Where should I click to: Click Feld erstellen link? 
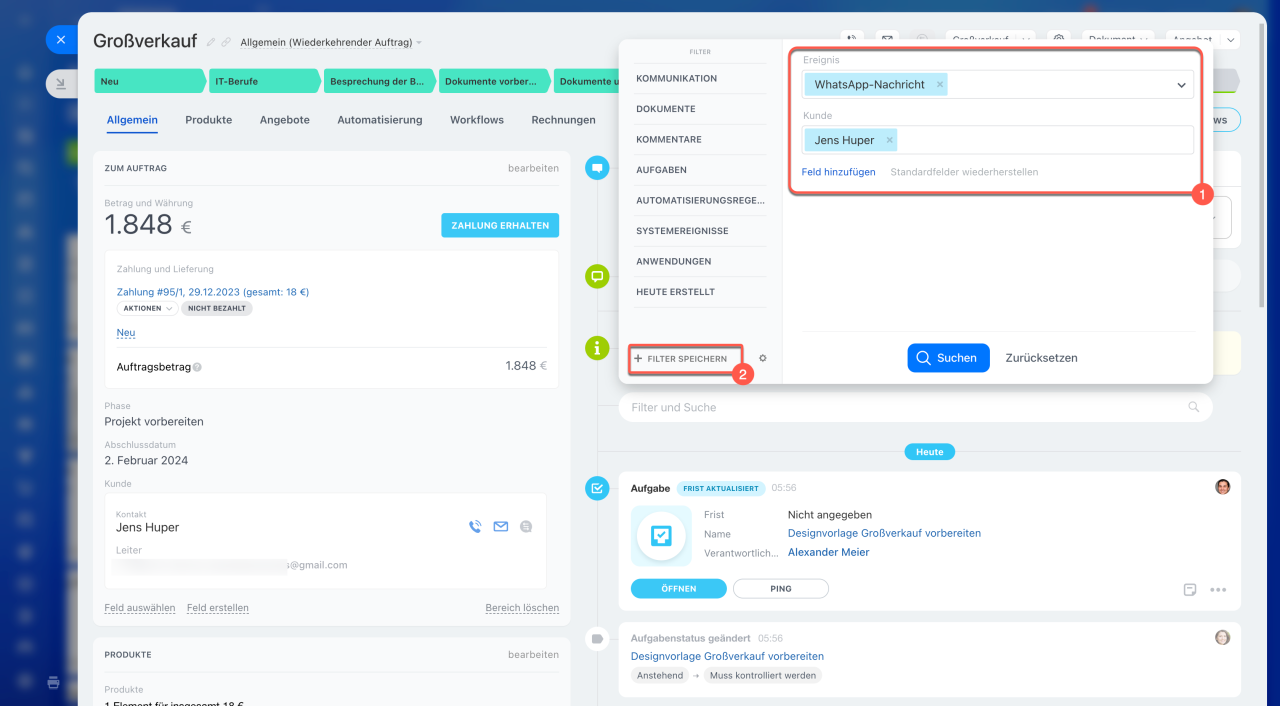pos(218,608)
